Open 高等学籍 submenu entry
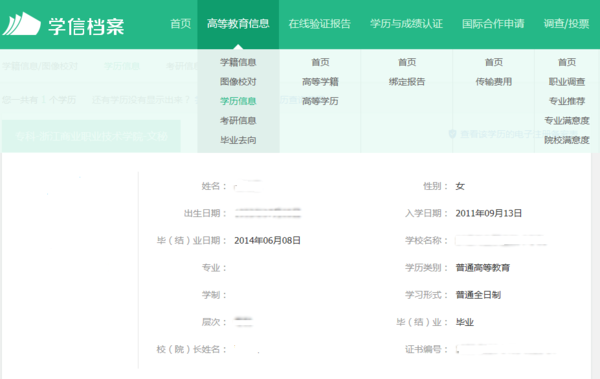 (320, 82)
